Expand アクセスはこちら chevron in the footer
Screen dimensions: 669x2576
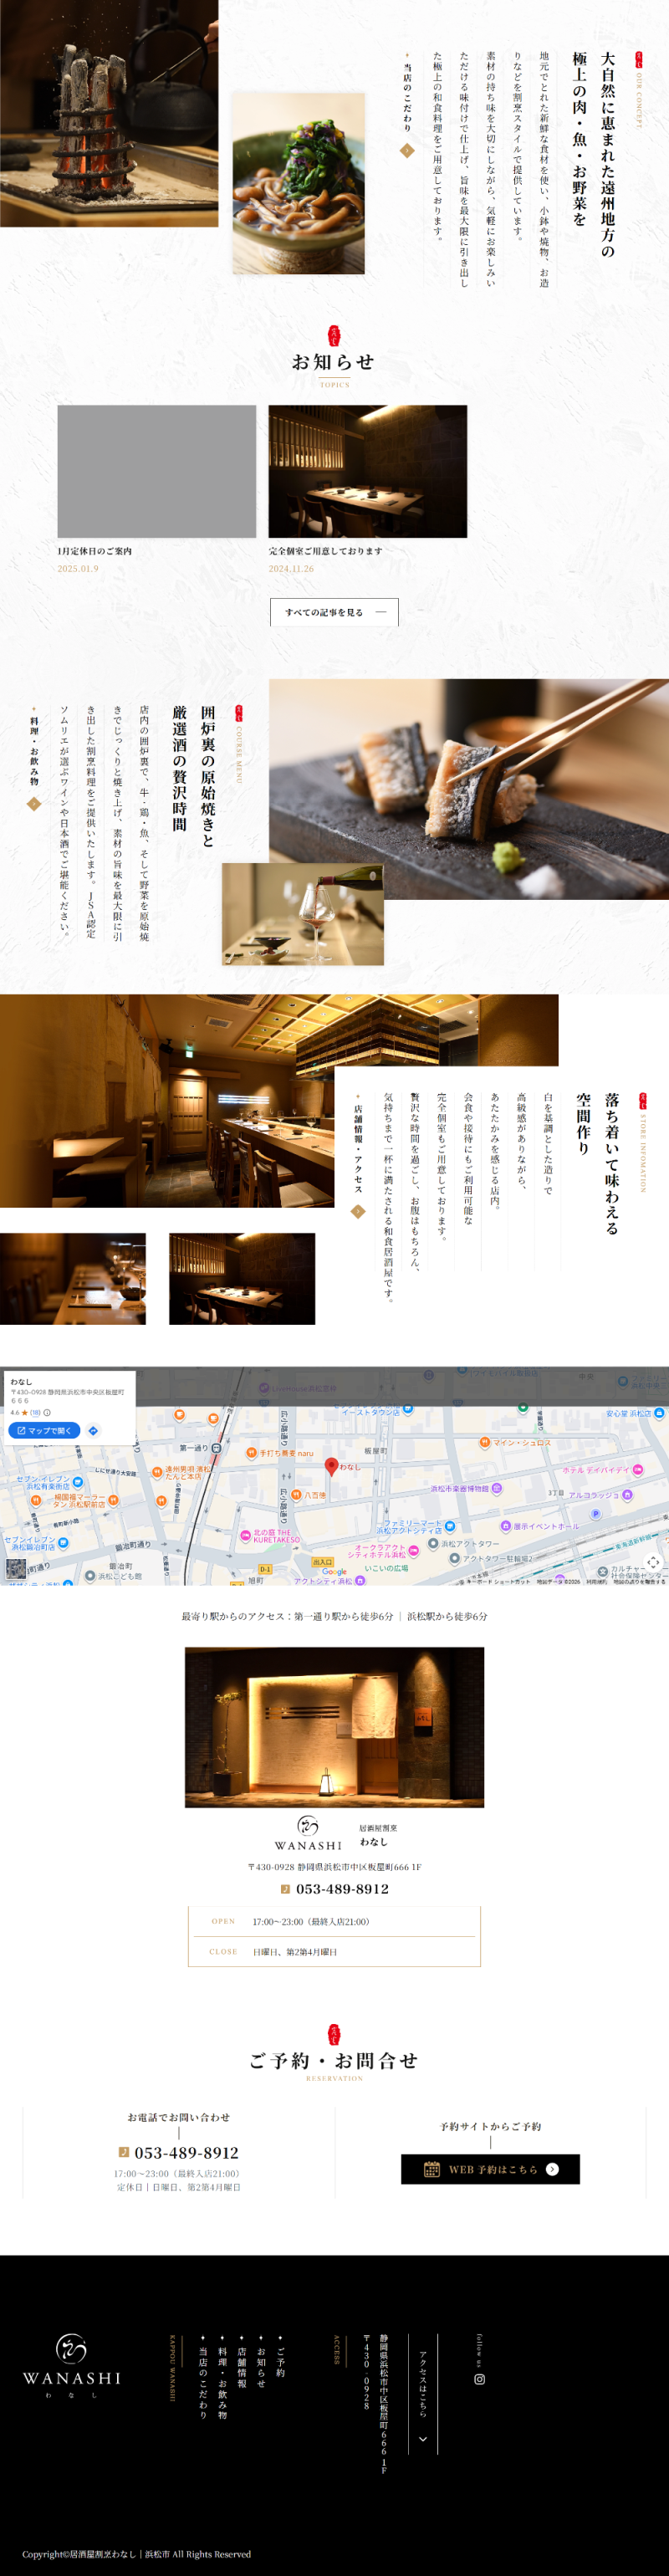click(x=423, y=2439)
